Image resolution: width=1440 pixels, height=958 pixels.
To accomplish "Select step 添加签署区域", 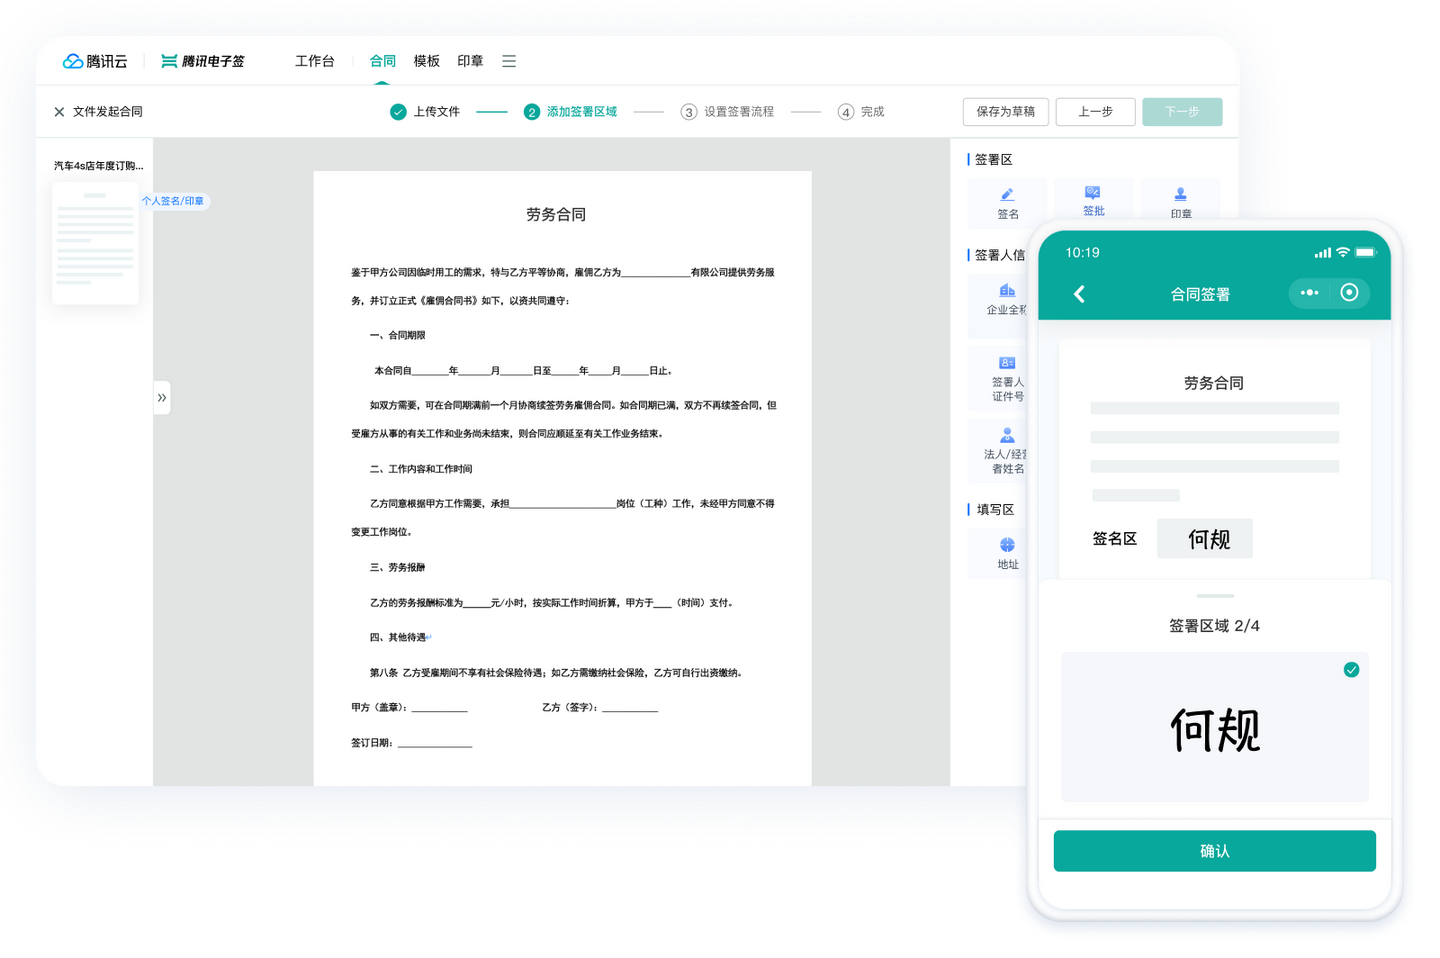I will pos(571,112).
